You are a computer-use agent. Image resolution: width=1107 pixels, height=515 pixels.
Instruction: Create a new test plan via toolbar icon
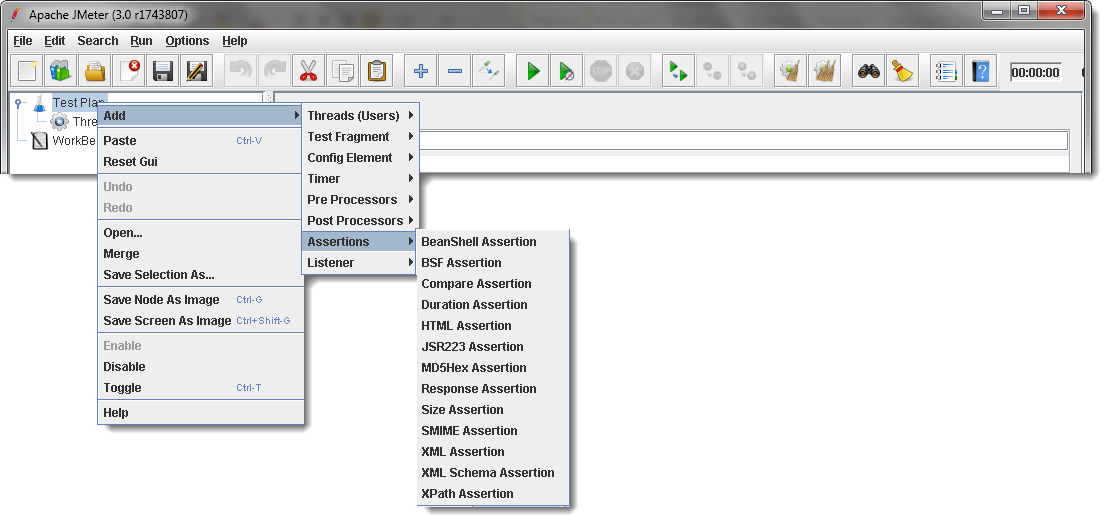coord(28,71)
